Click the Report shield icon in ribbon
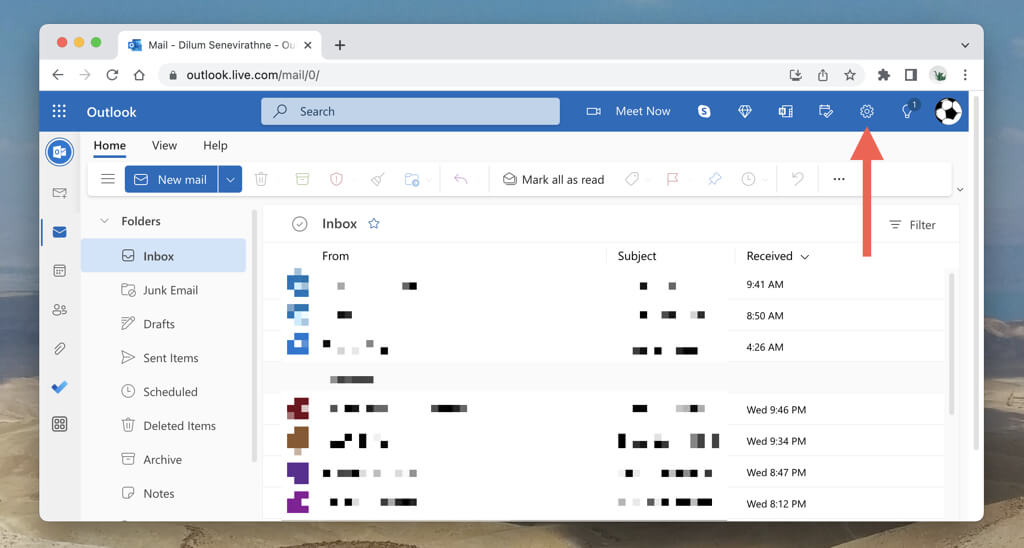Viewport: 1024px width, 548px height. point(336,179)
